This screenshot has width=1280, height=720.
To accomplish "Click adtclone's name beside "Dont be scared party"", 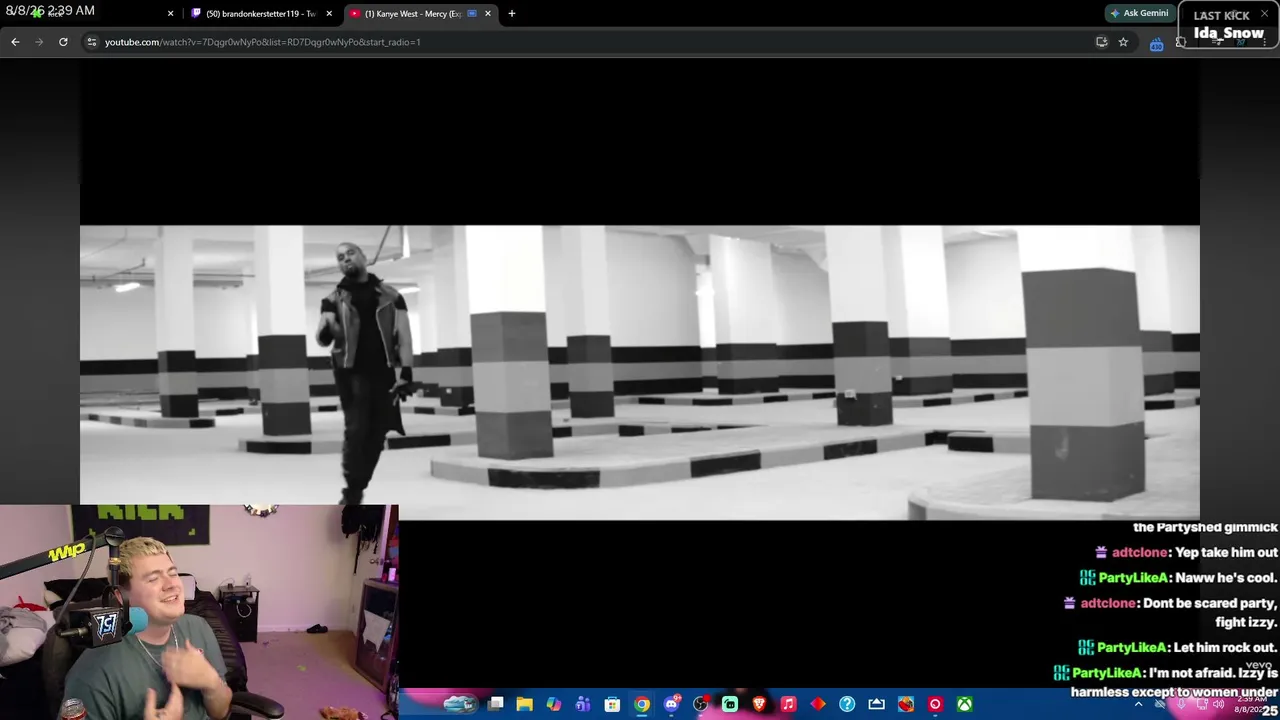I will click(1108, 603).
